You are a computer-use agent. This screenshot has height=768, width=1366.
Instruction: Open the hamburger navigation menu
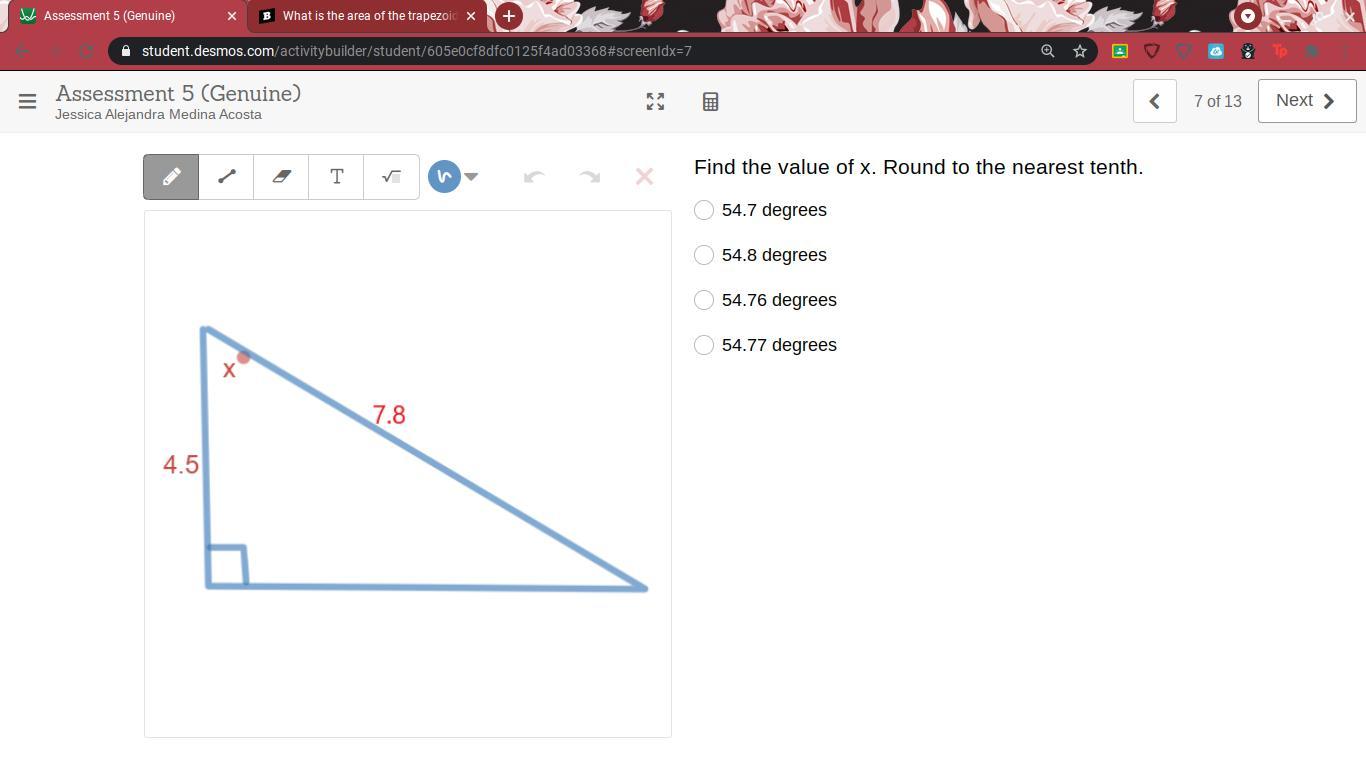[x=27, y=101]
